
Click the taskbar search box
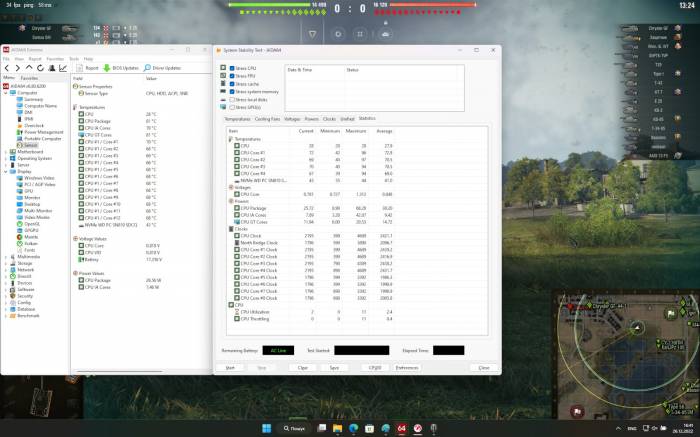click(x=294, y=429)
